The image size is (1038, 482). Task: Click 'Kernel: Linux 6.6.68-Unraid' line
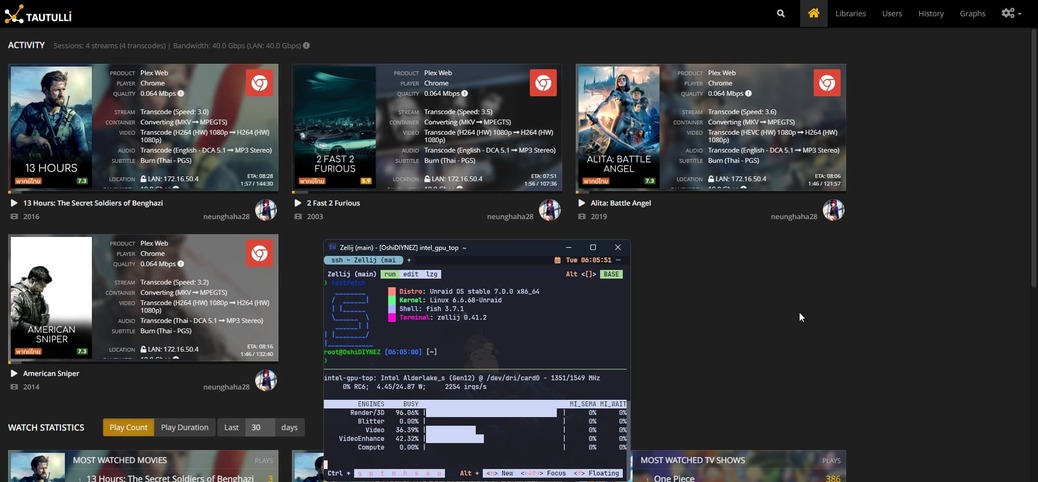point(449,300)
